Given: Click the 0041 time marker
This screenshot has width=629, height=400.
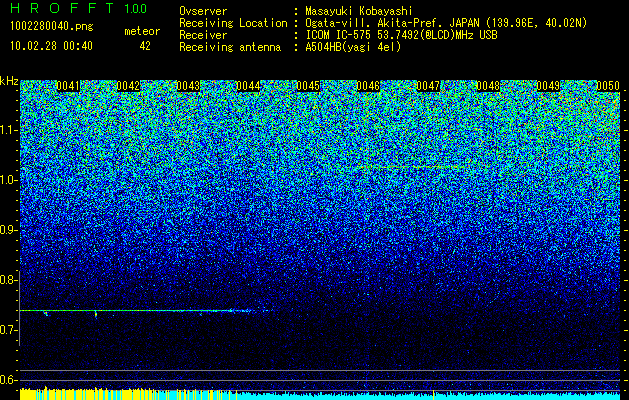Looking at the screenshot, I should [67, 86].
